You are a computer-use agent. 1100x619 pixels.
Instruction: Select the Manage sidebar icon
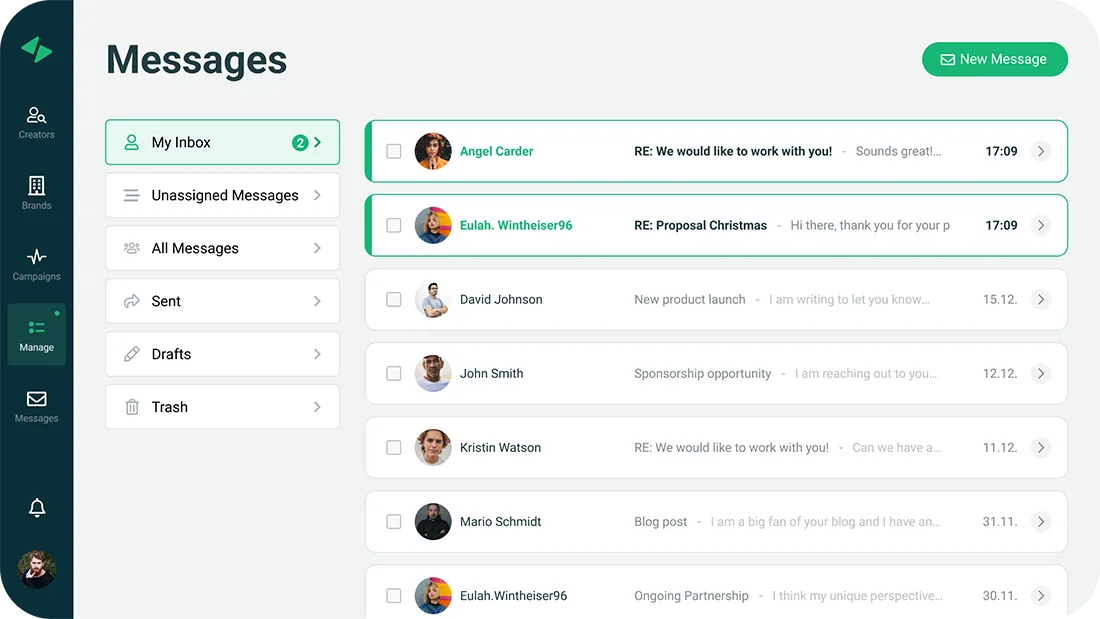[x=36, y=328]
